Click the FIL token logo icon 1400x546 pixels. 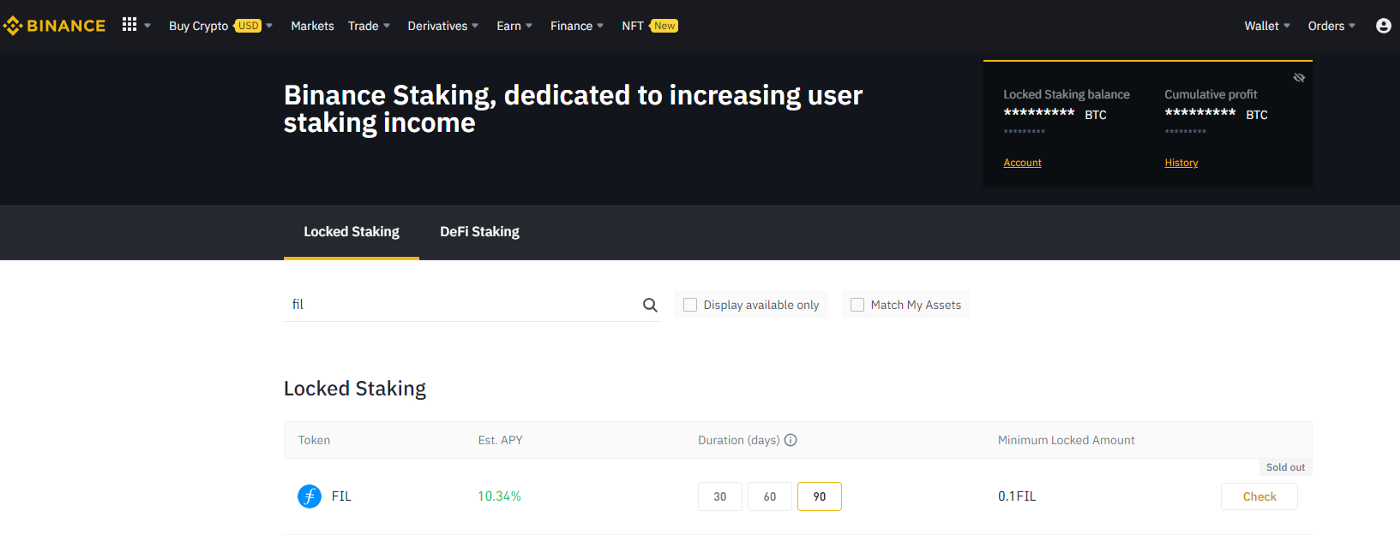(x=310, y=496)
